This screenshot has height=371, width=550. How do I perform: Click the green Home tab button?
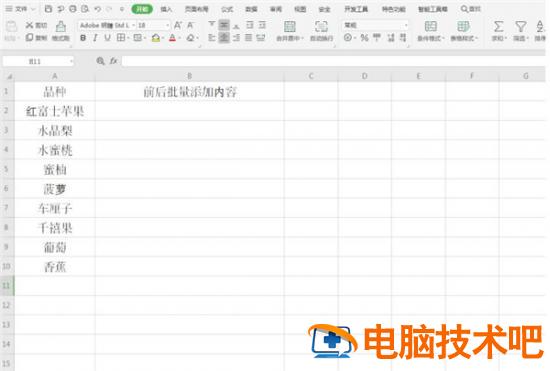pyautogui.click(x=142, y=9)
